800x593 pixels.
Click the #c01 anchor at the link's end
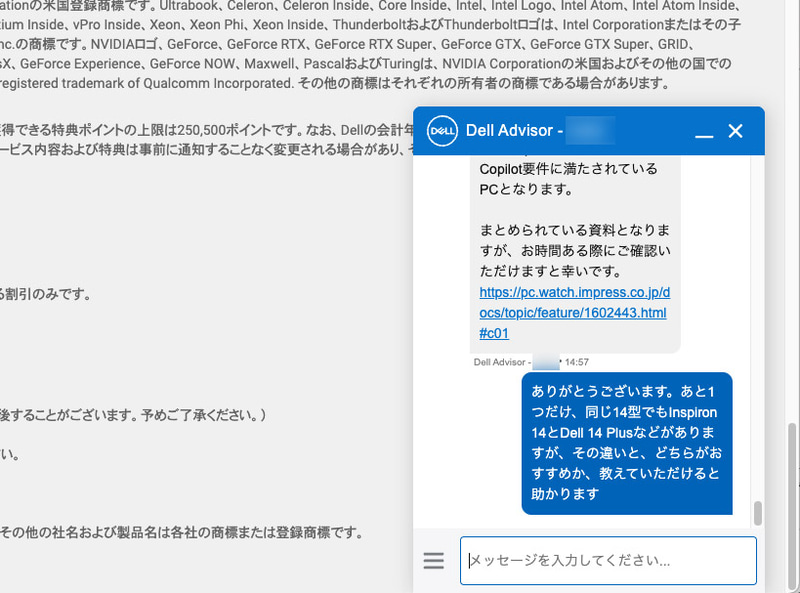pos(494,333)
